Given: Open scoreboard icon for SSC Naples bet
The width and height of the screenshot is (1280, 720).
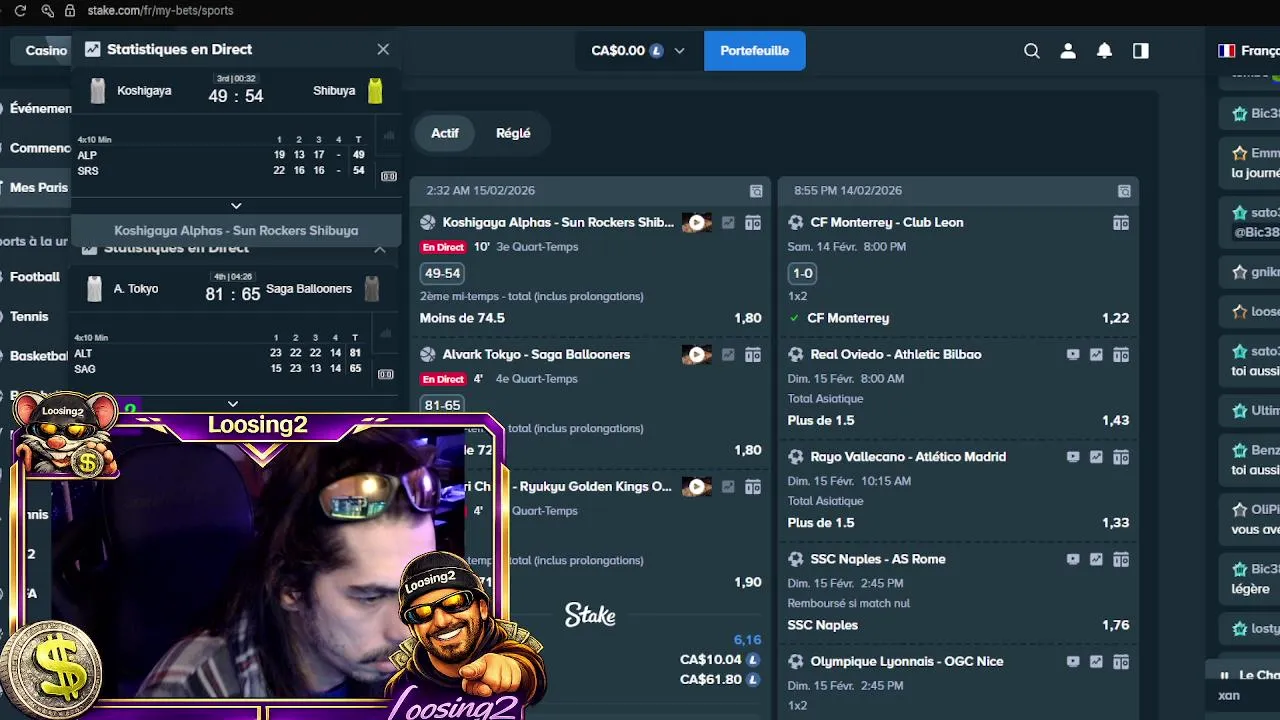Looking at the screenshot, I should coord(1121,559).
